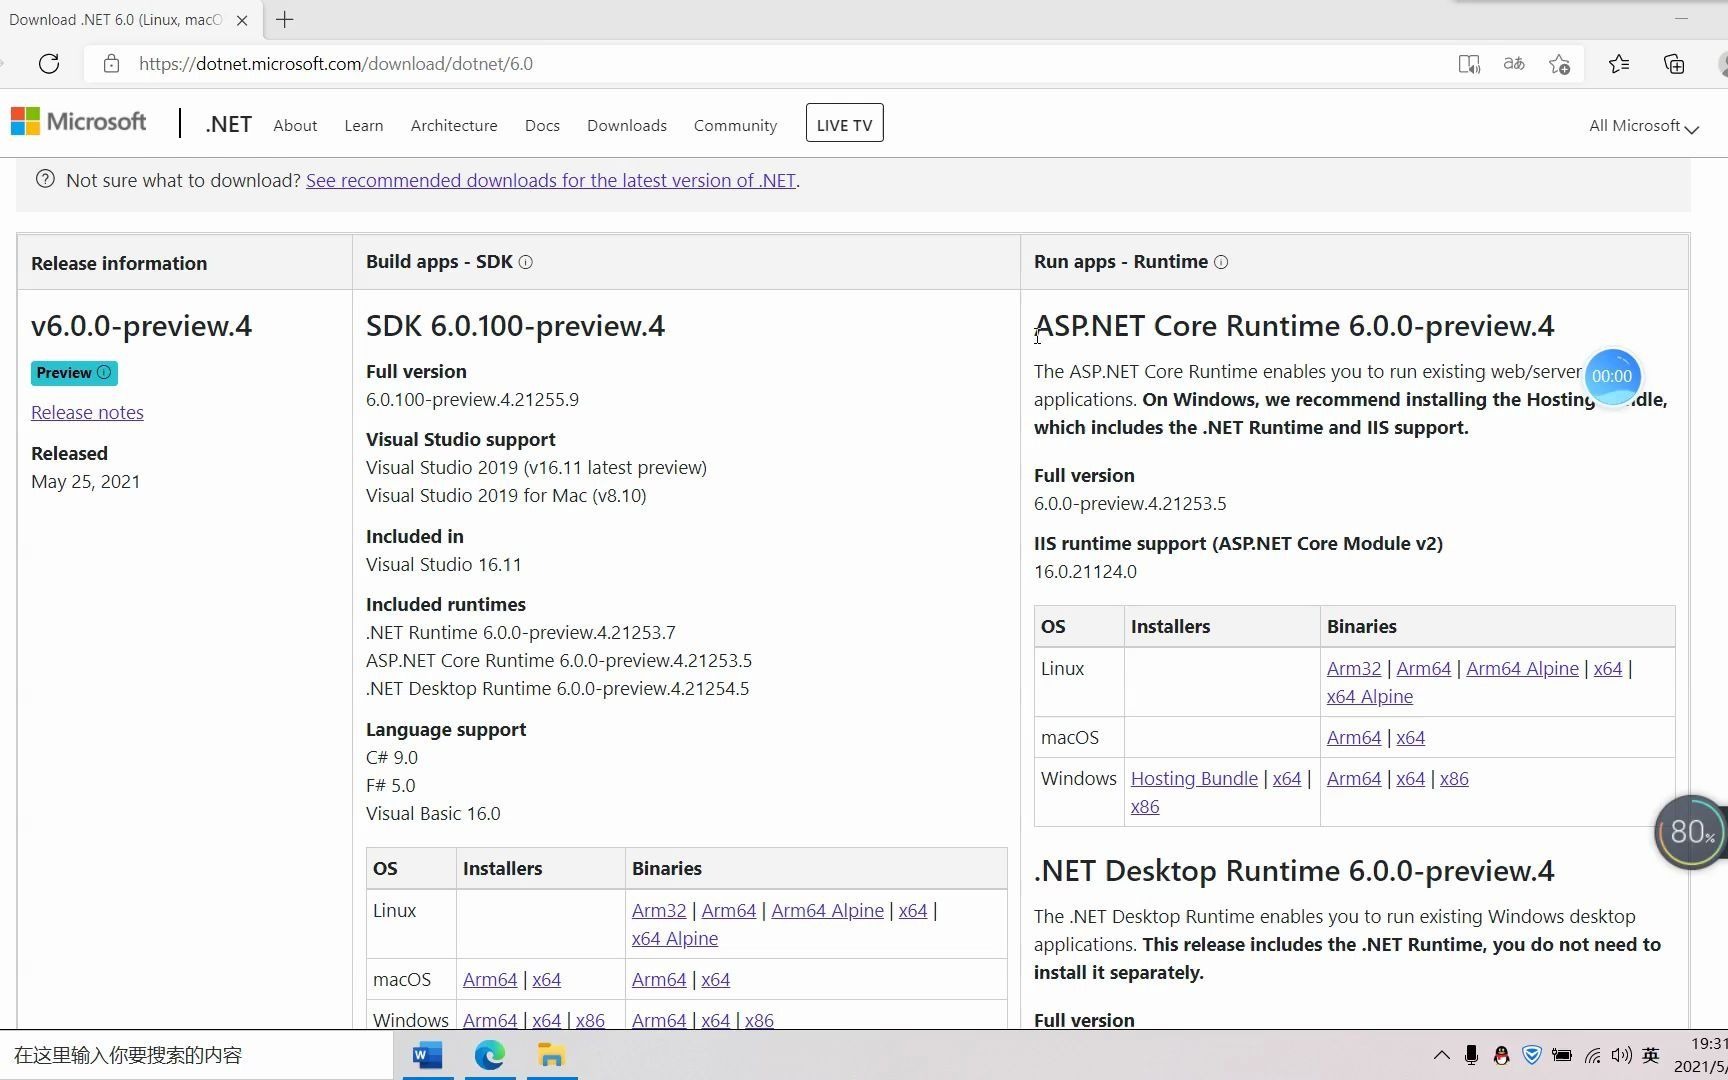Open the Downloads menu

point(627,125)
